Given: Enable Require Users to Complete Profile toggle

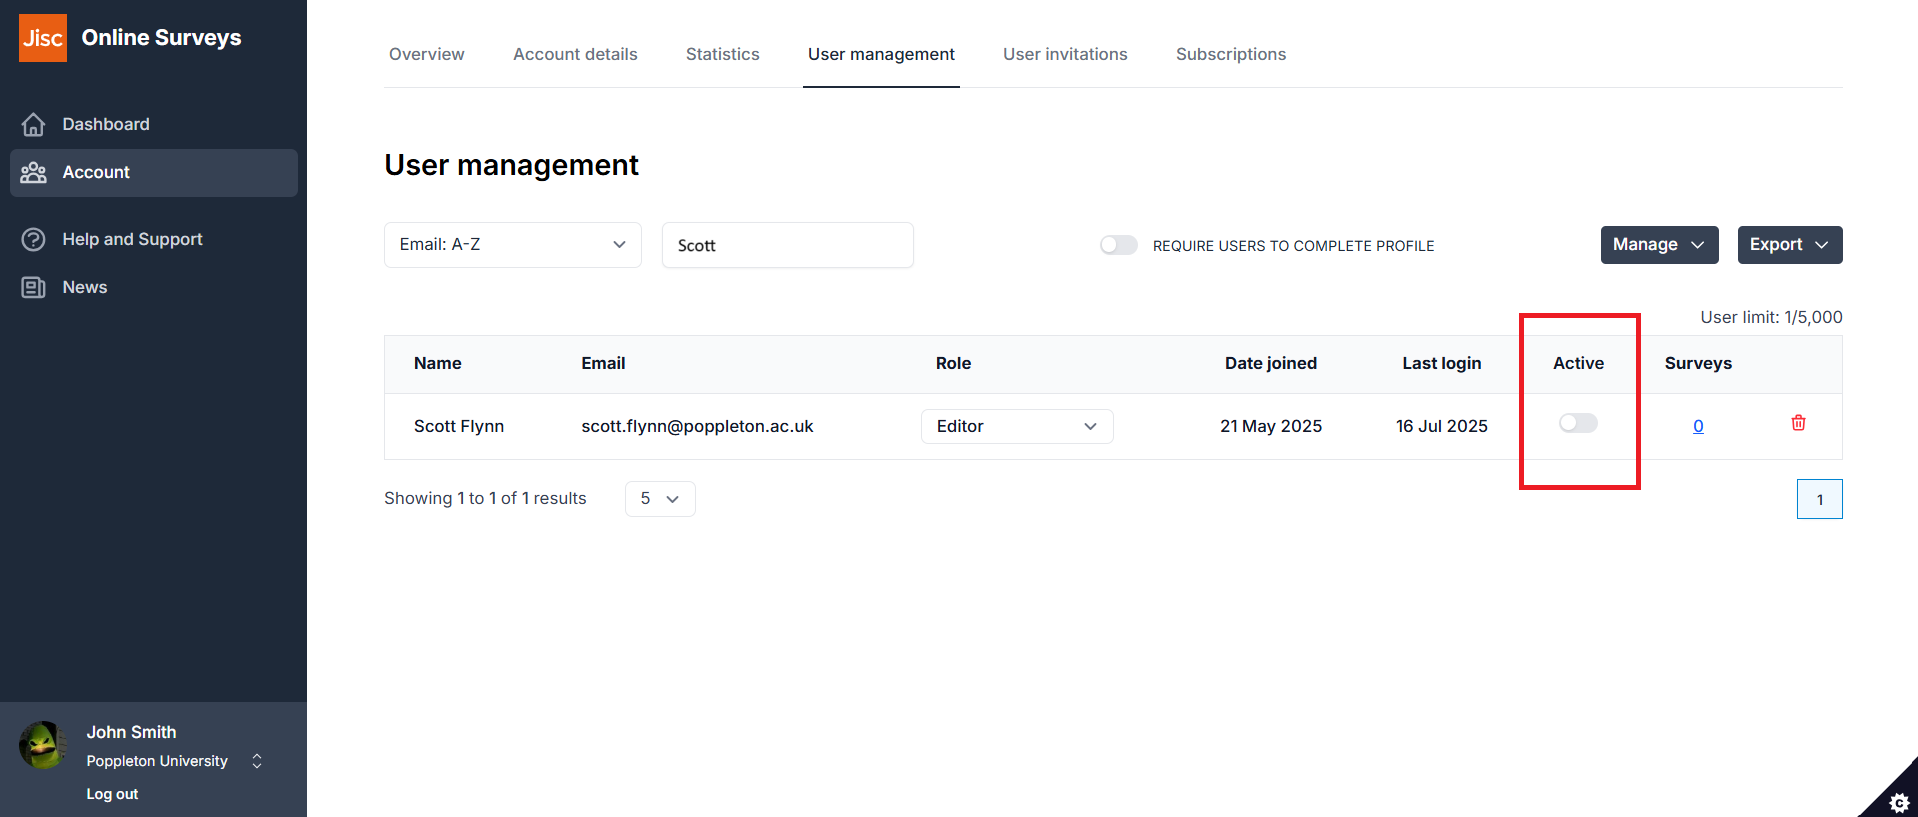Looking at the screenshot, I should tap(1118, 245).
